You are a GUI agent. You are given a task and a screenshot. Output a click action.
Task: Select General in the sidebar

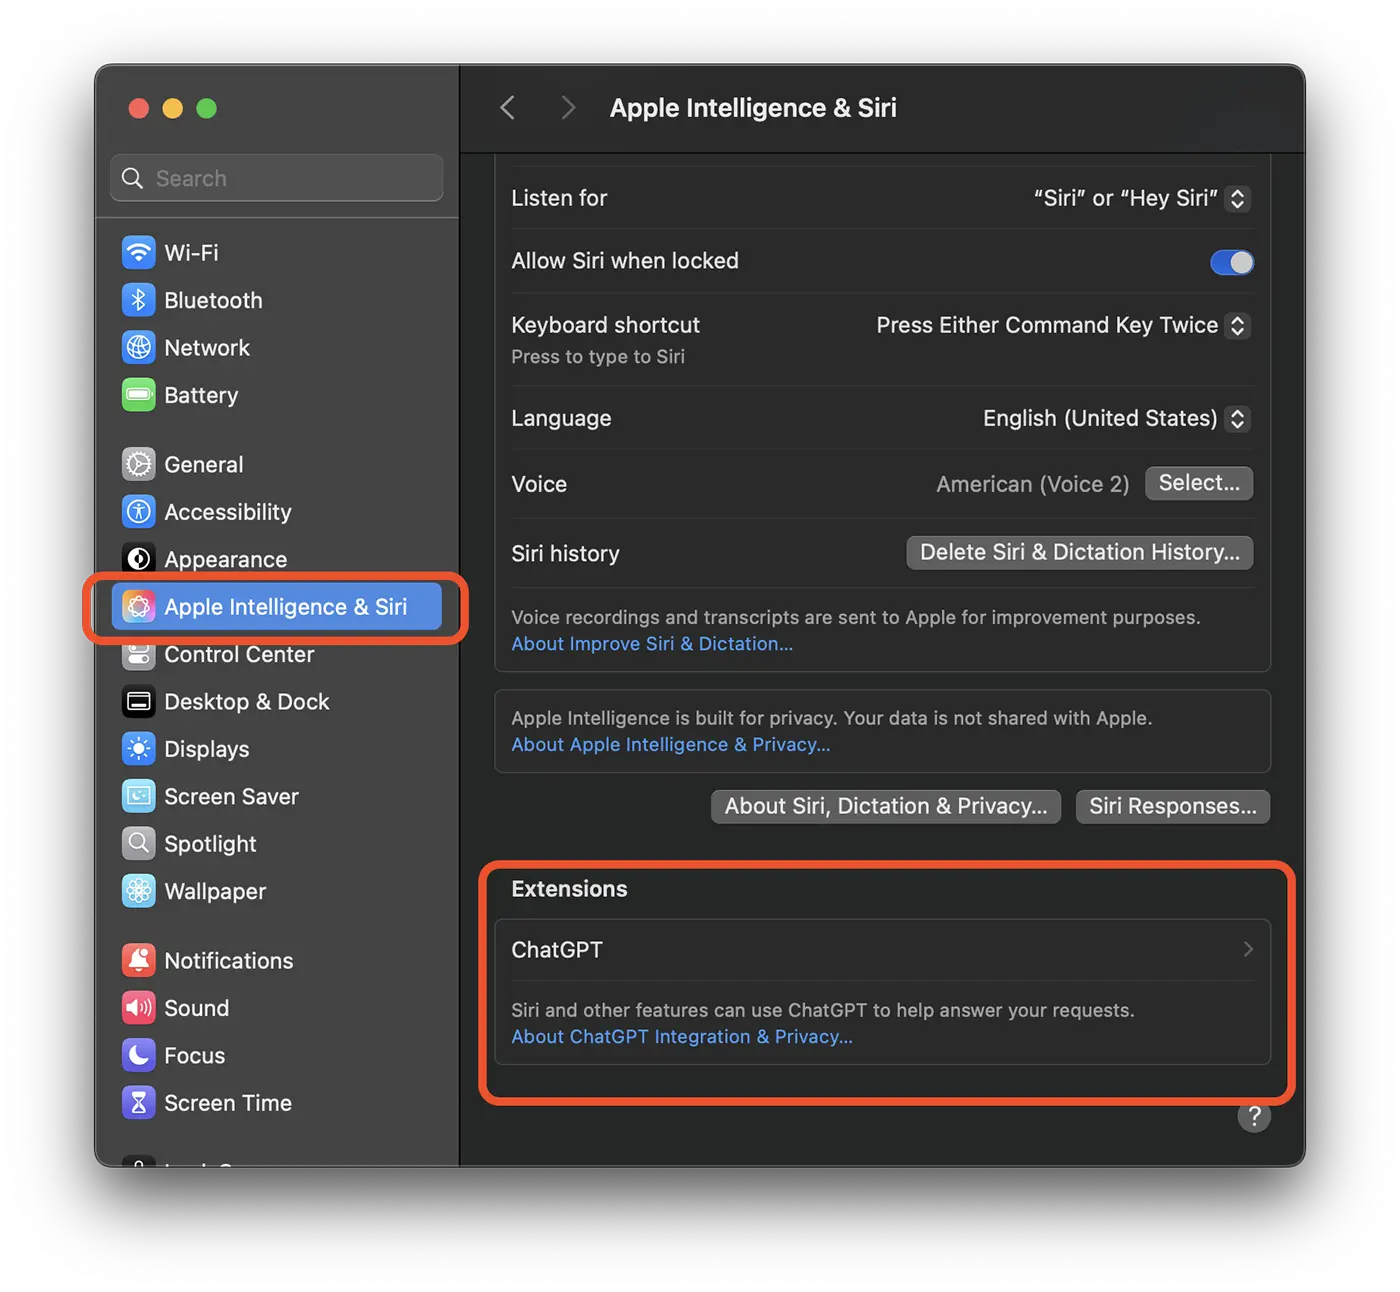277,464
